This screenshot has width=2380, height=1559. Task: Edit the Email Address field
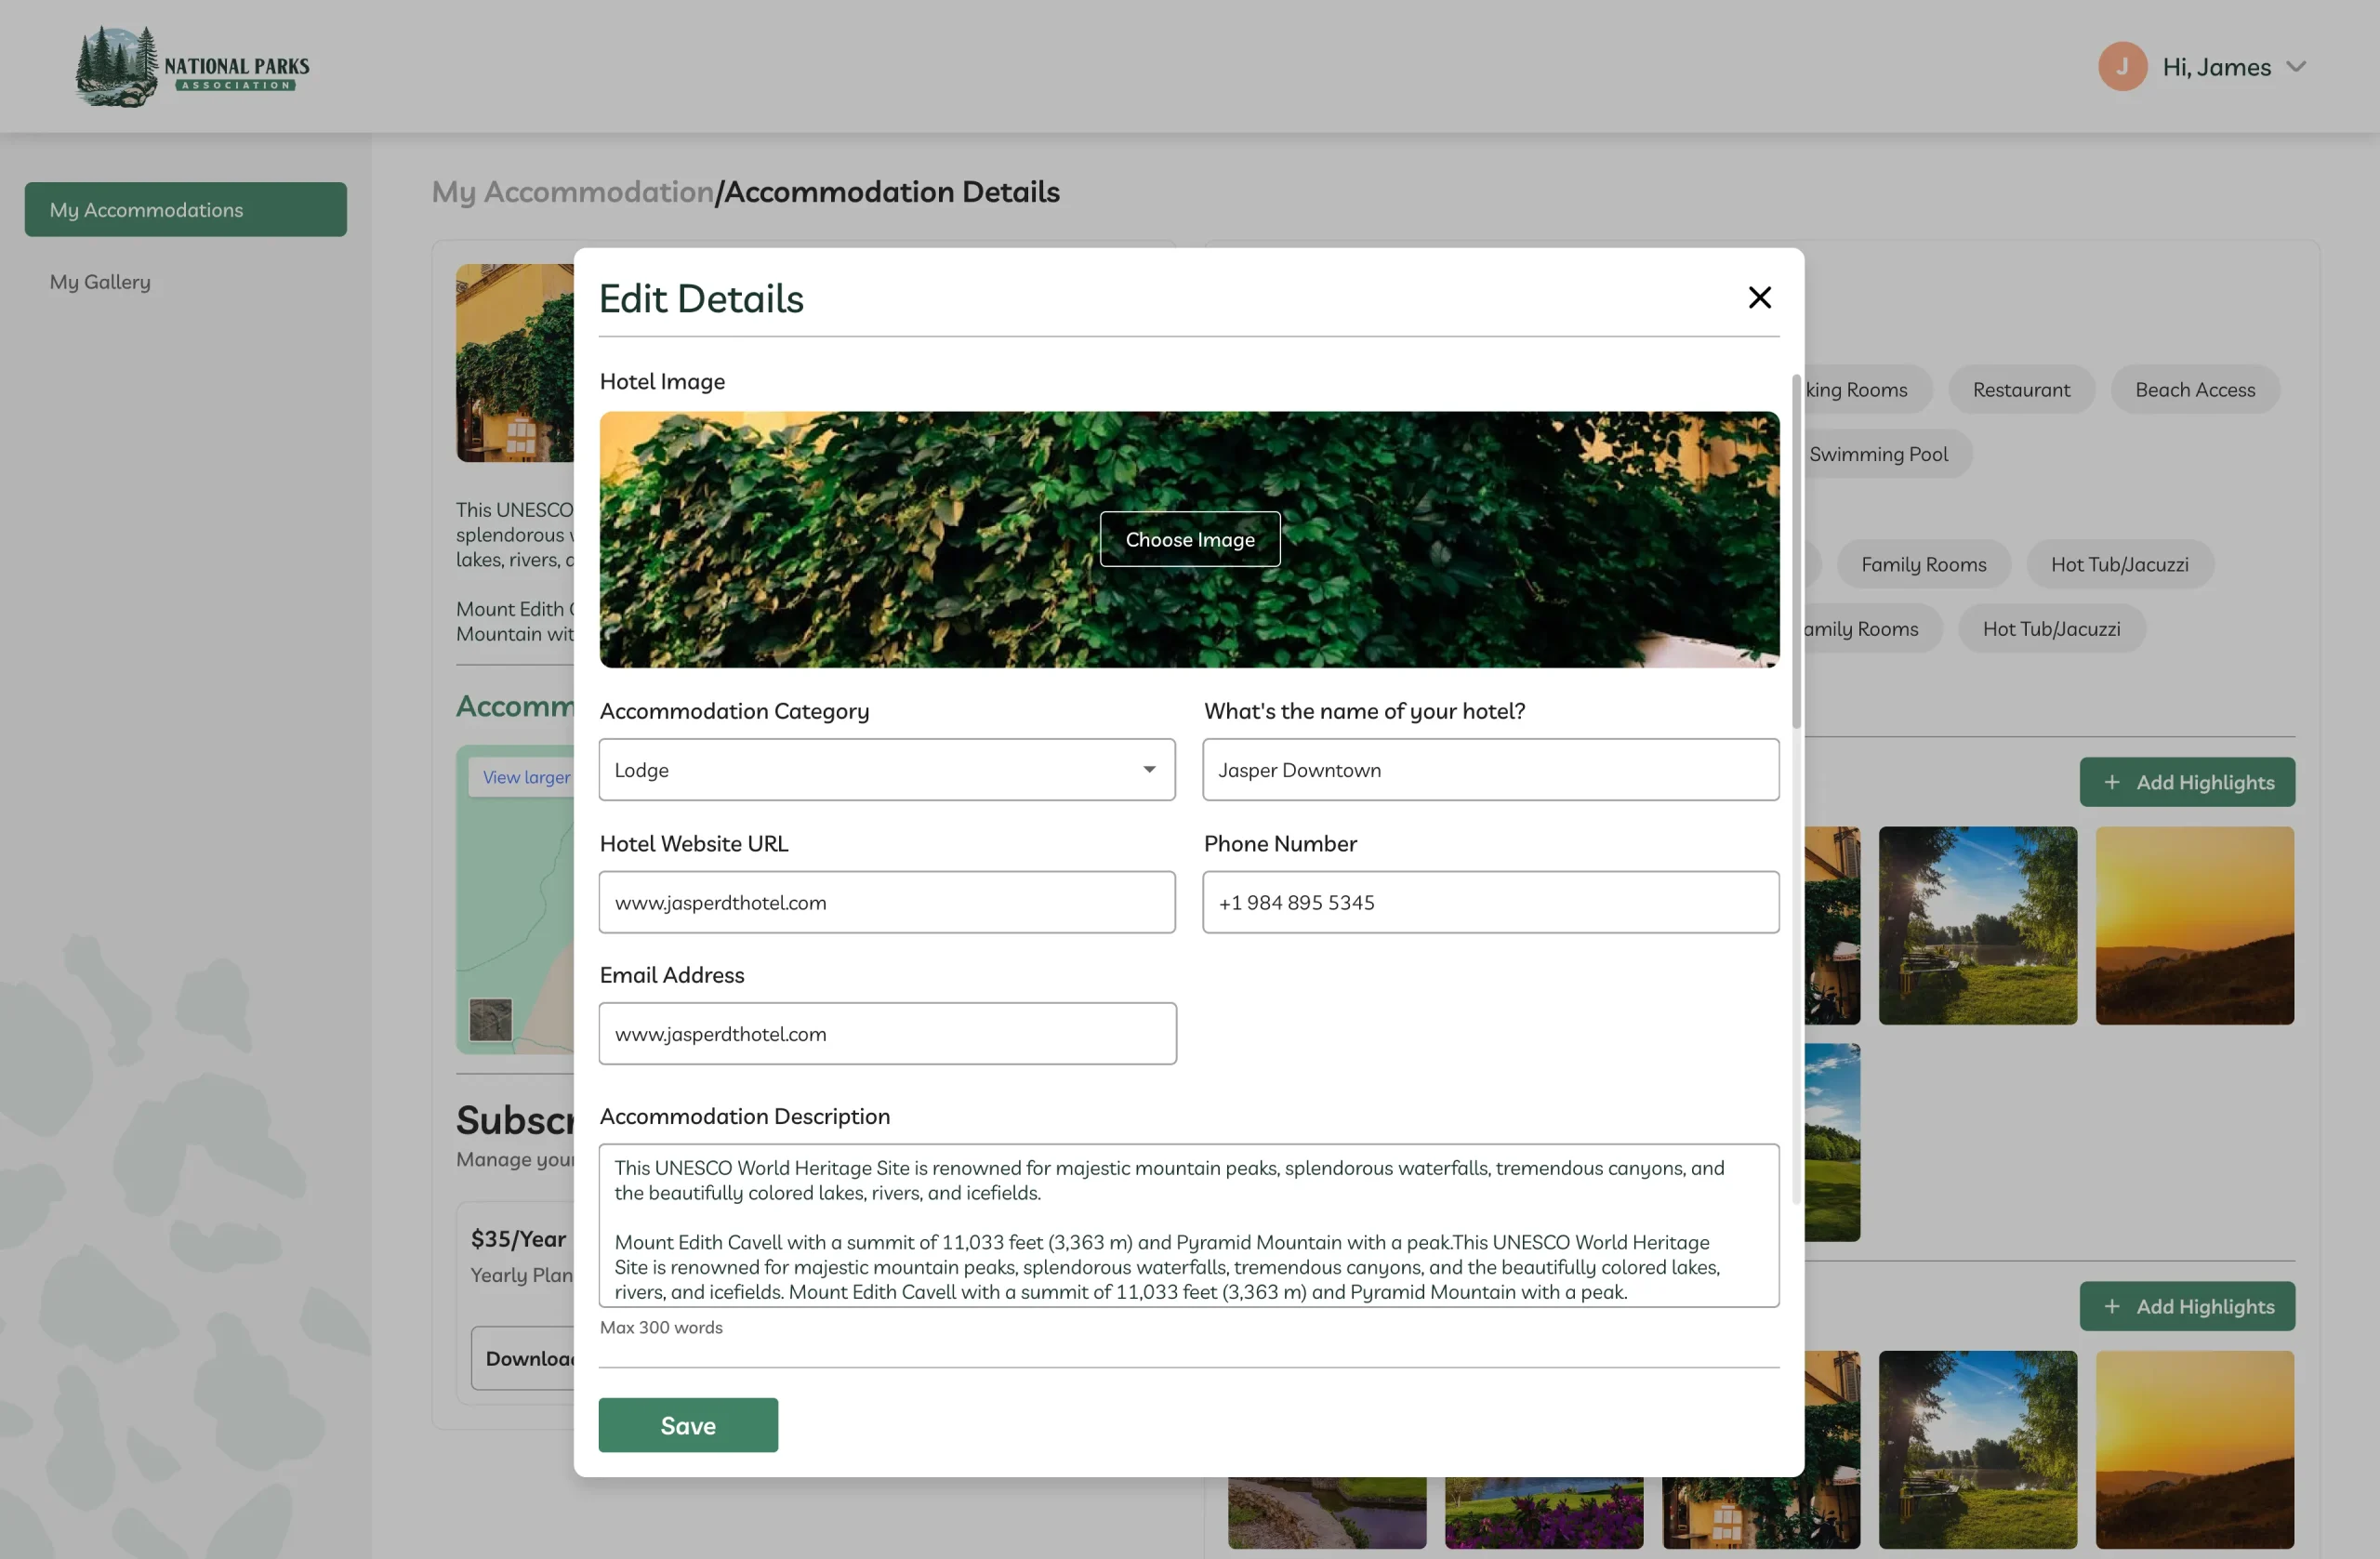[x=886, y=1033]
